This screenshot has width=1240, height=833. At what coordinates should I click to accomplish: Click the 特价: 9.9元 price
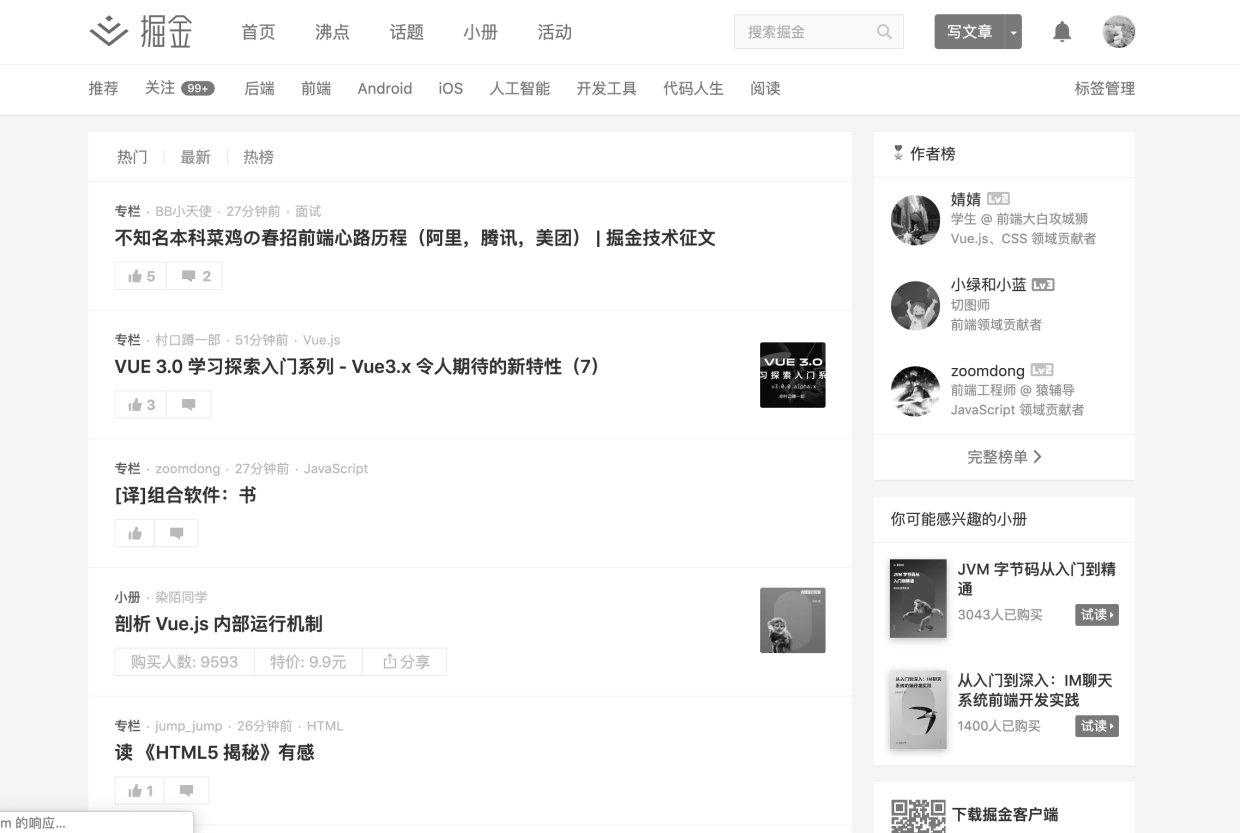click(308, 662)
